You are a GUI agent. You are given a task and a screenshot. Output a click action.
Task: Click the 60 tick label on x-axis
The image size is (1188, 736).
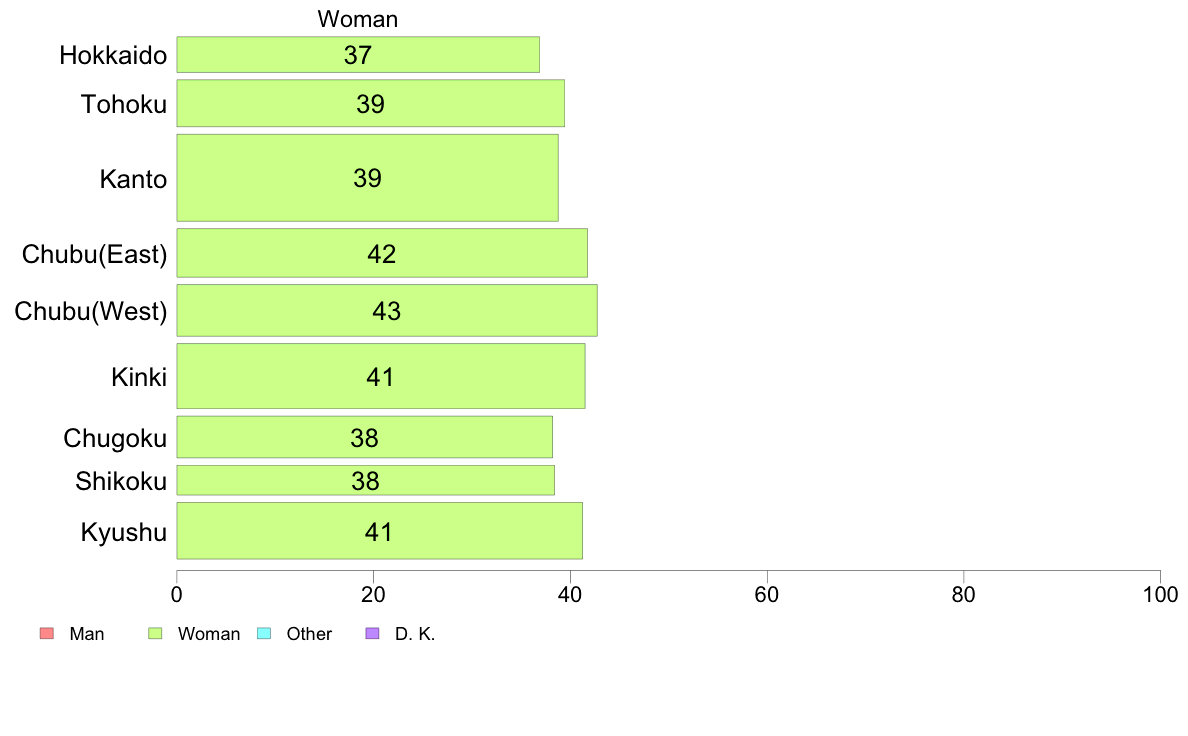(x=767, y=594)
